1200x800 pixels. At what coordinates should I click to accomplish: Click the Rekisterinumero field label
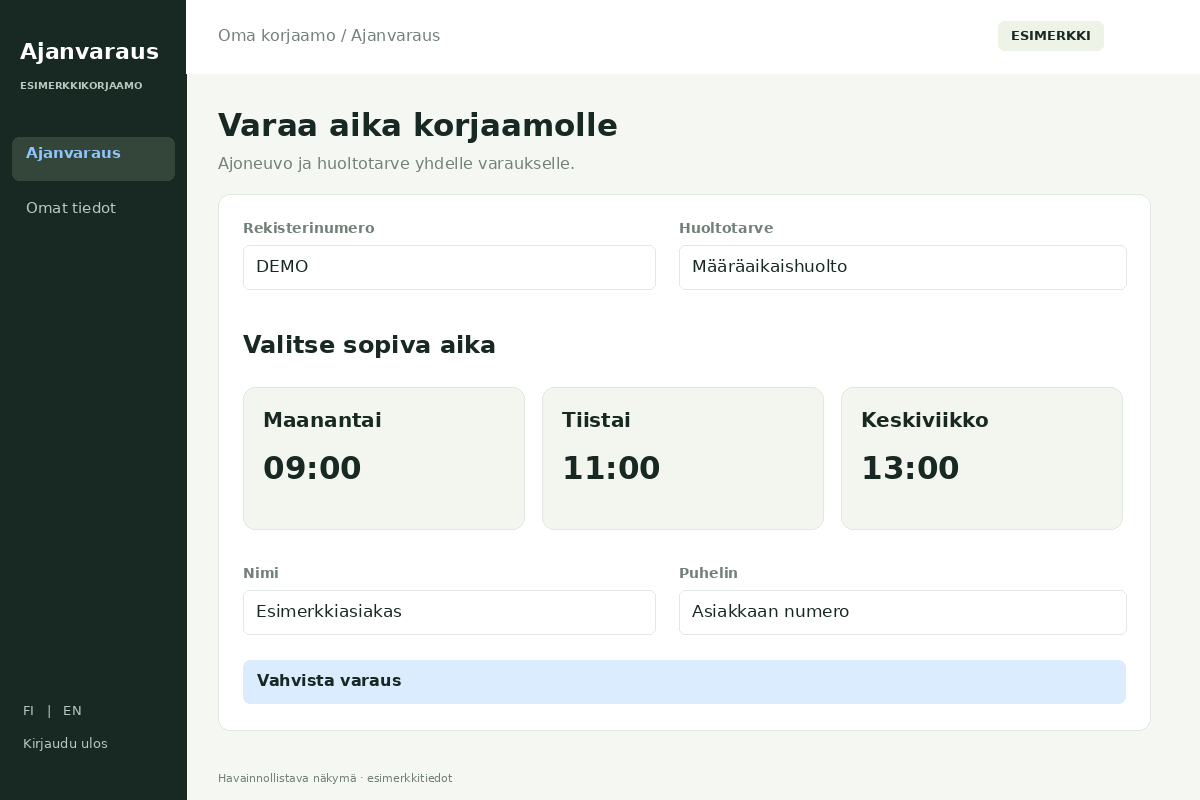pos(309,228)
